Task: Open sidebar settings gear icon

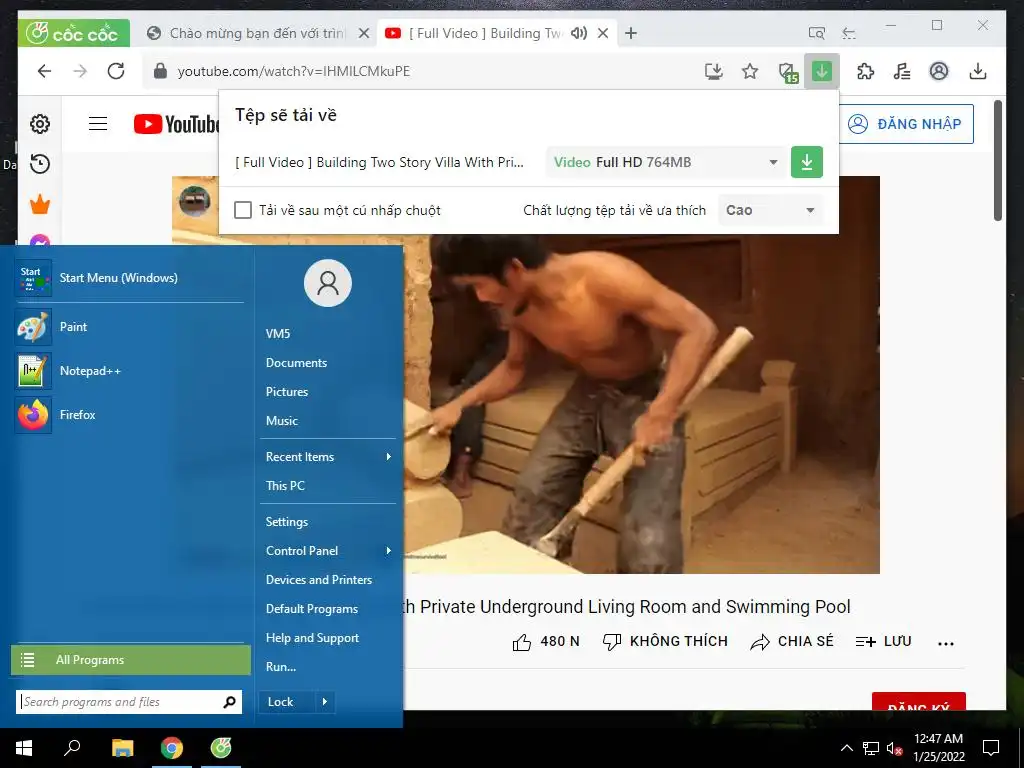Action: (40, 123)
